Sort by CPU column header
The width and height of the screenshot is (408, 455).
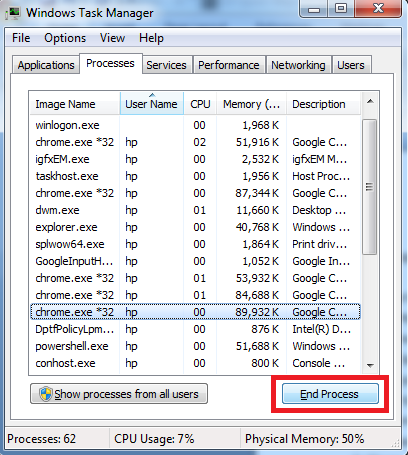pyautogui.click(x=200, y=104)
